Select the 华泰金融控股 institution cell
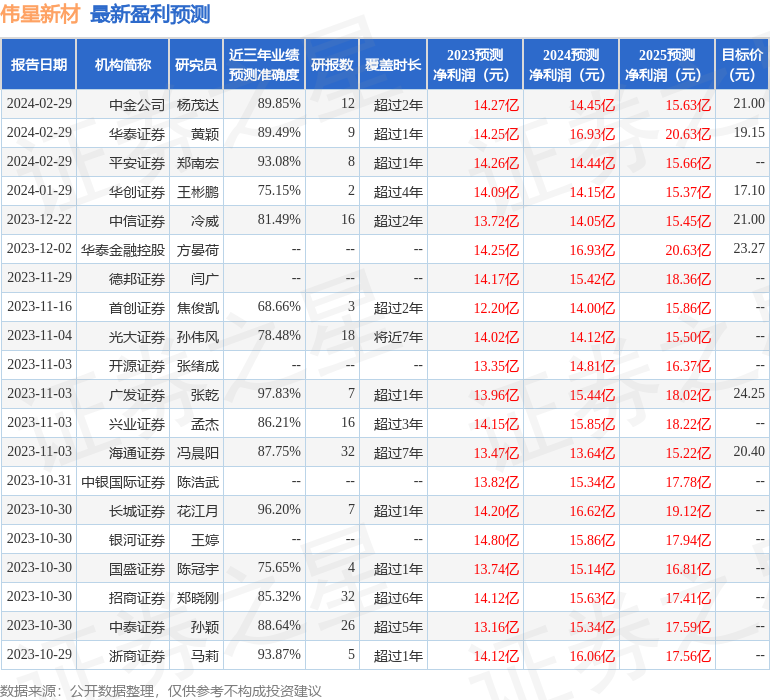770x700 pixels. pos(123,250)
